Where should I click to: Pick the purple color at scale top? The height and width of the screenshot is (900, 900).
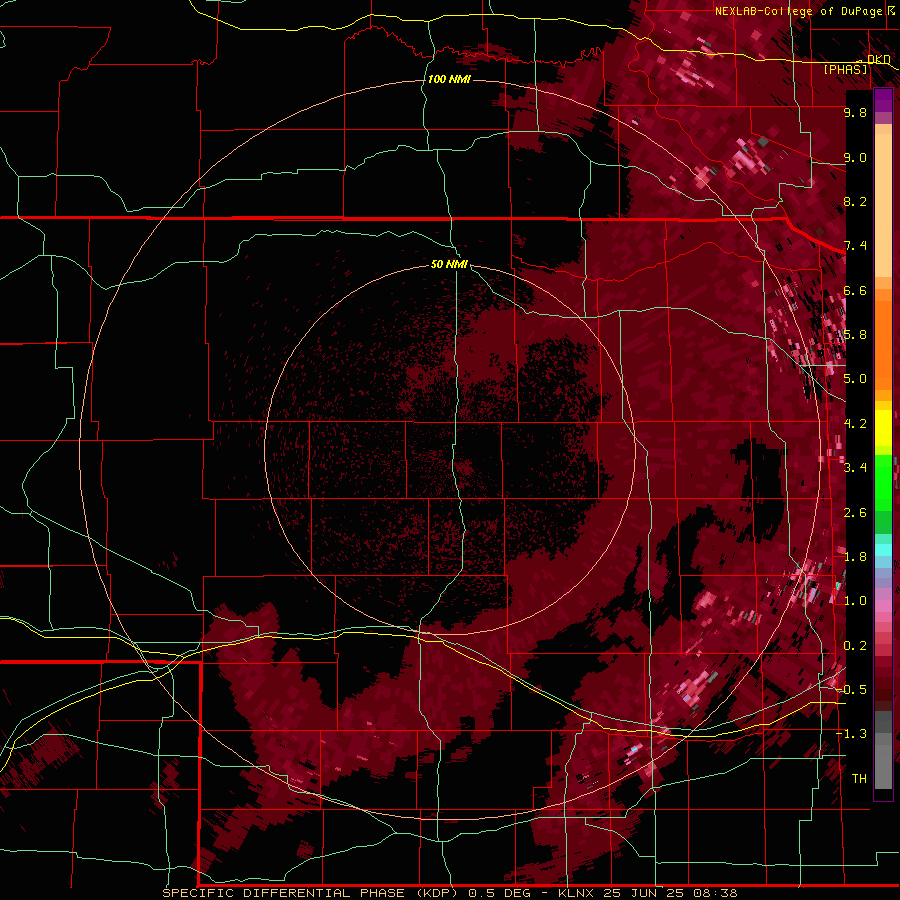tap(883, 100)
